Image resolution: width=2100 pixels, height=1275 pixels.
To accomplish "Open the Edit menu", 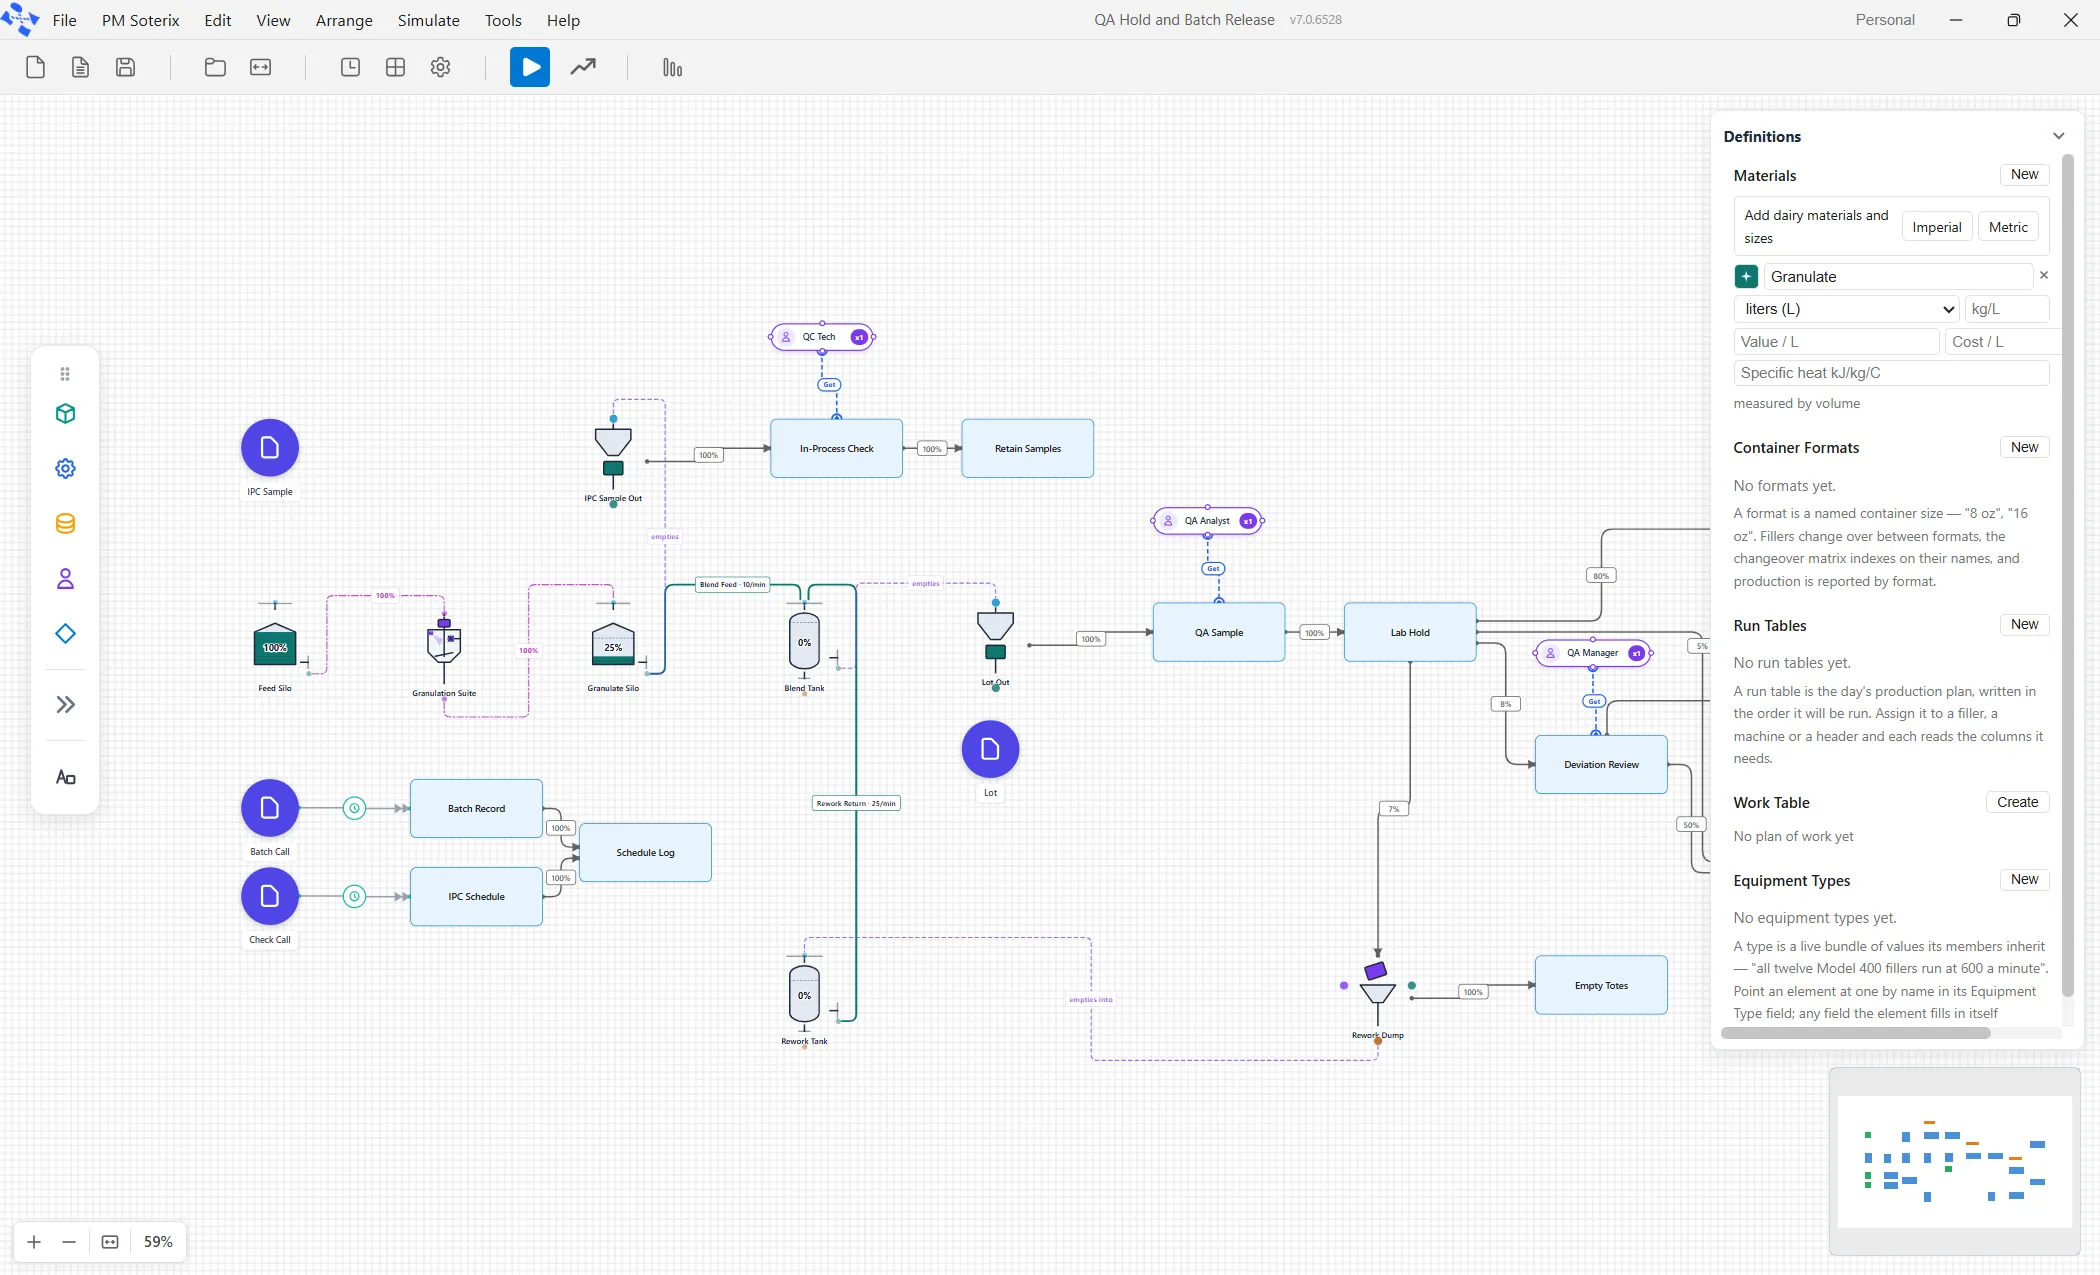I will pyautogui.click(x=218, y=20).
